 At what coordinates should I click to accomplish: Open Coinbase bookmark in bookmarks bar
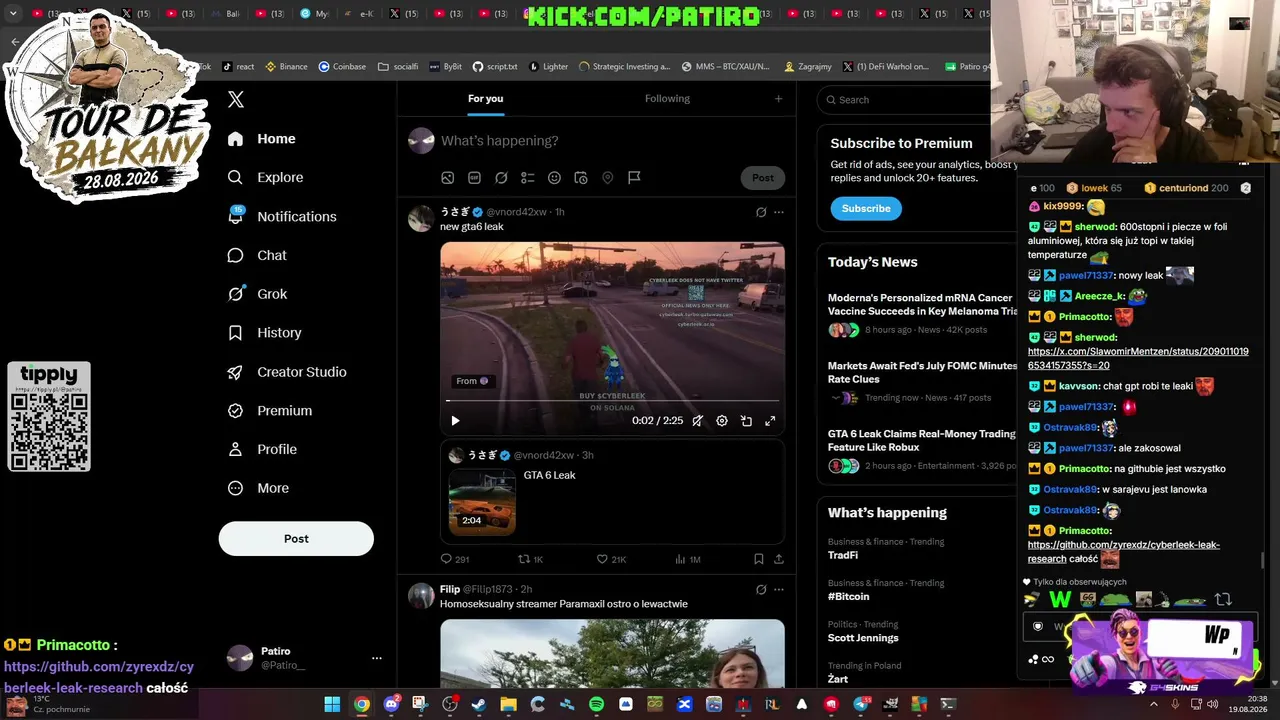[x=342, y=67]
